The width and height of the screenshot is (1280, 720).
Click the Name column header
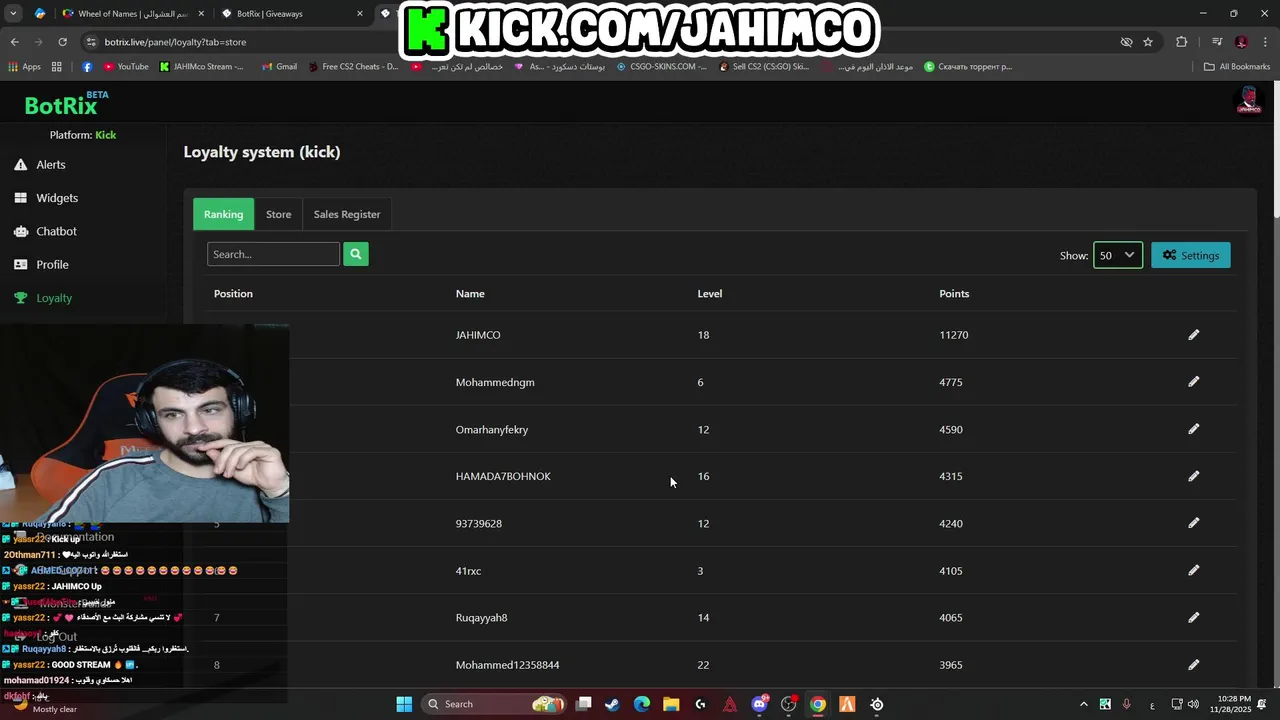pos(470,294)
